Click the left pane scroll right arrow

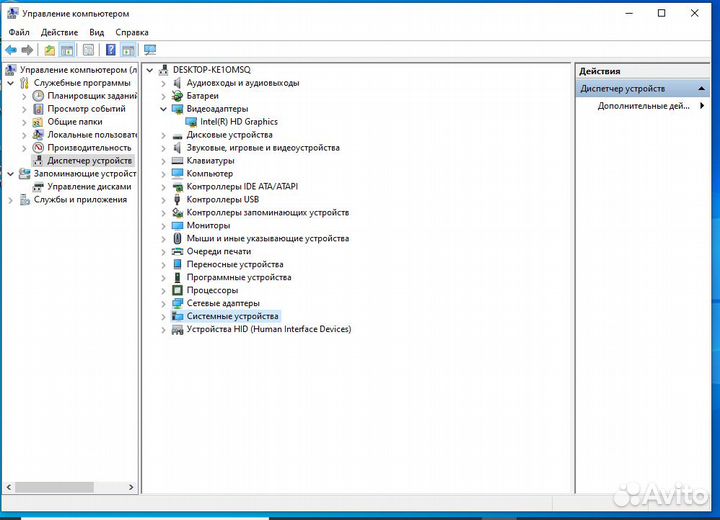[131, 487]
